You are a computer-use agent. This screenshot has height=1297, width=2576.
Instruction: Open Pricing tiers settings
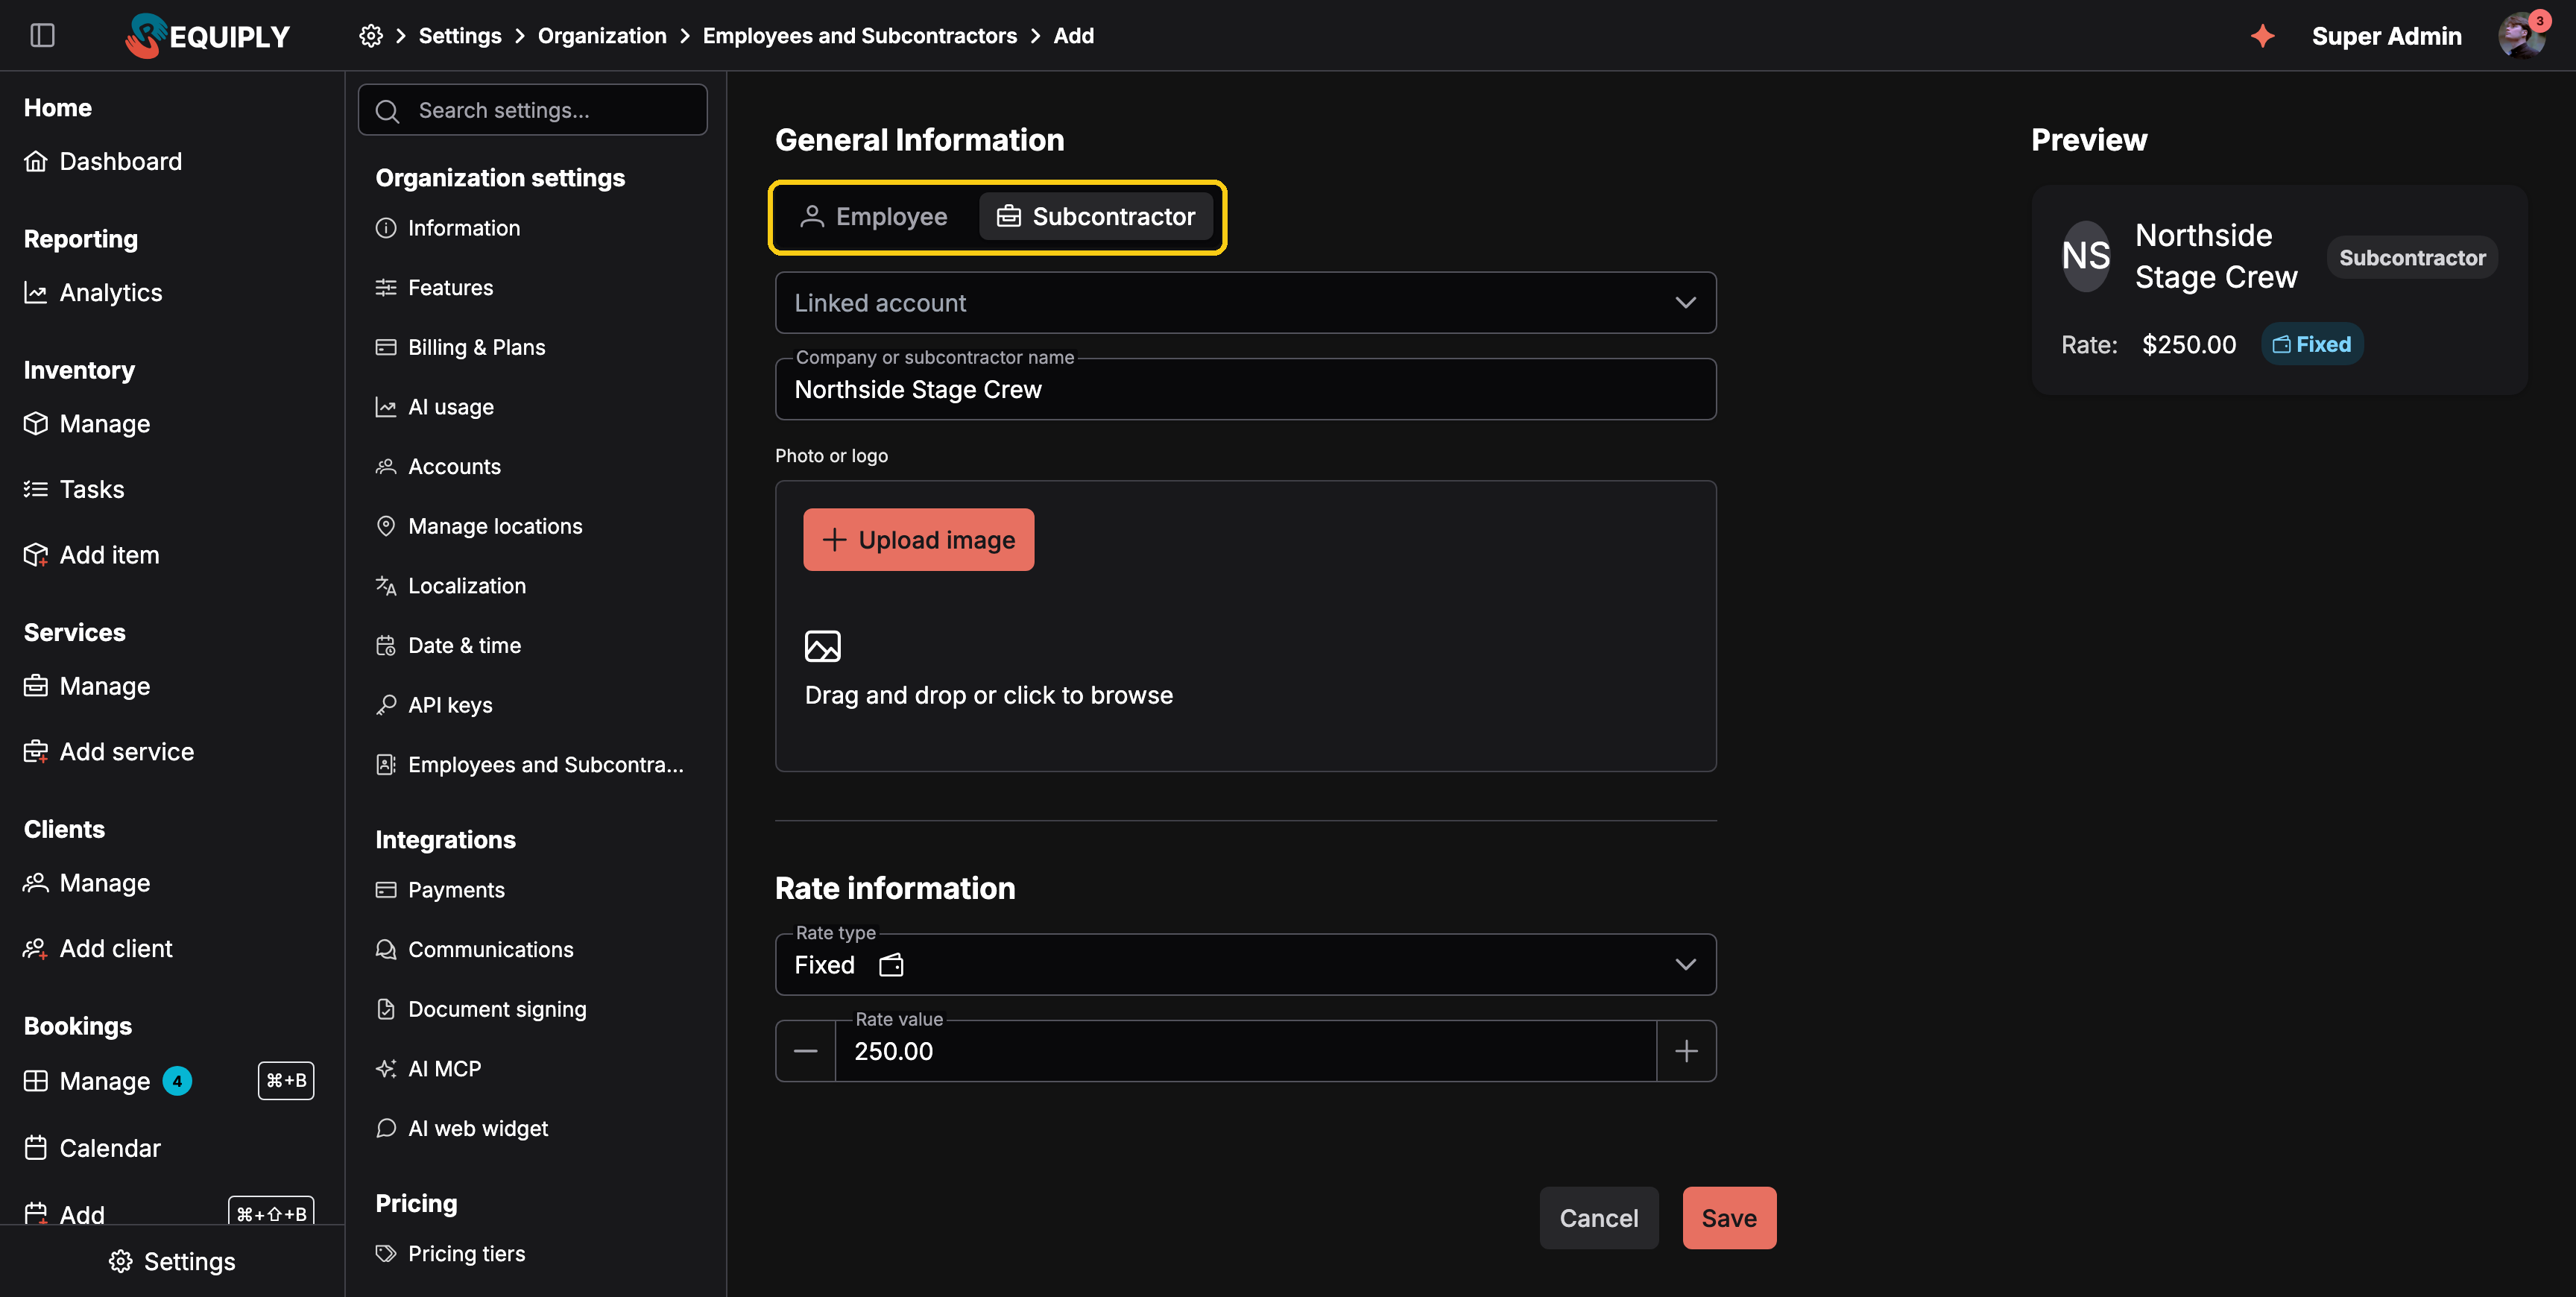click(x=450, y=1254)
